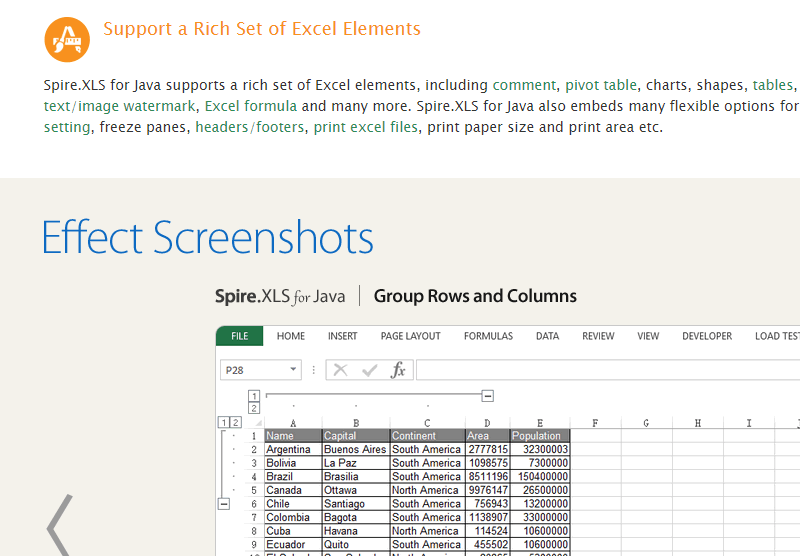Screen dimensions: 800x556
Task: Open the headers/footers link
Action: pos(249,127)
